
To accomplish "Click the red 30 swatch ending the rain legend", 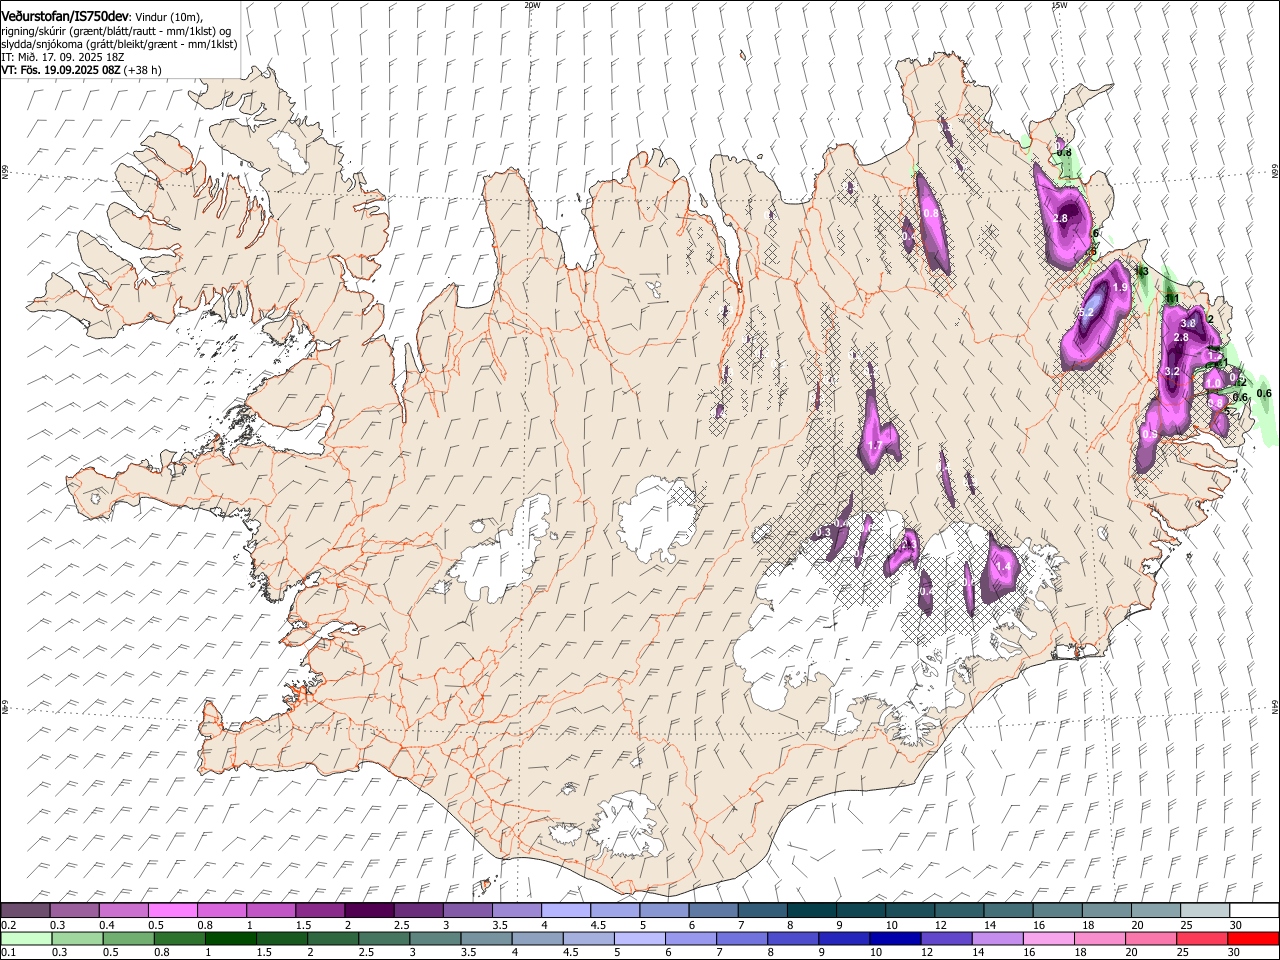I will point(1254,939).
